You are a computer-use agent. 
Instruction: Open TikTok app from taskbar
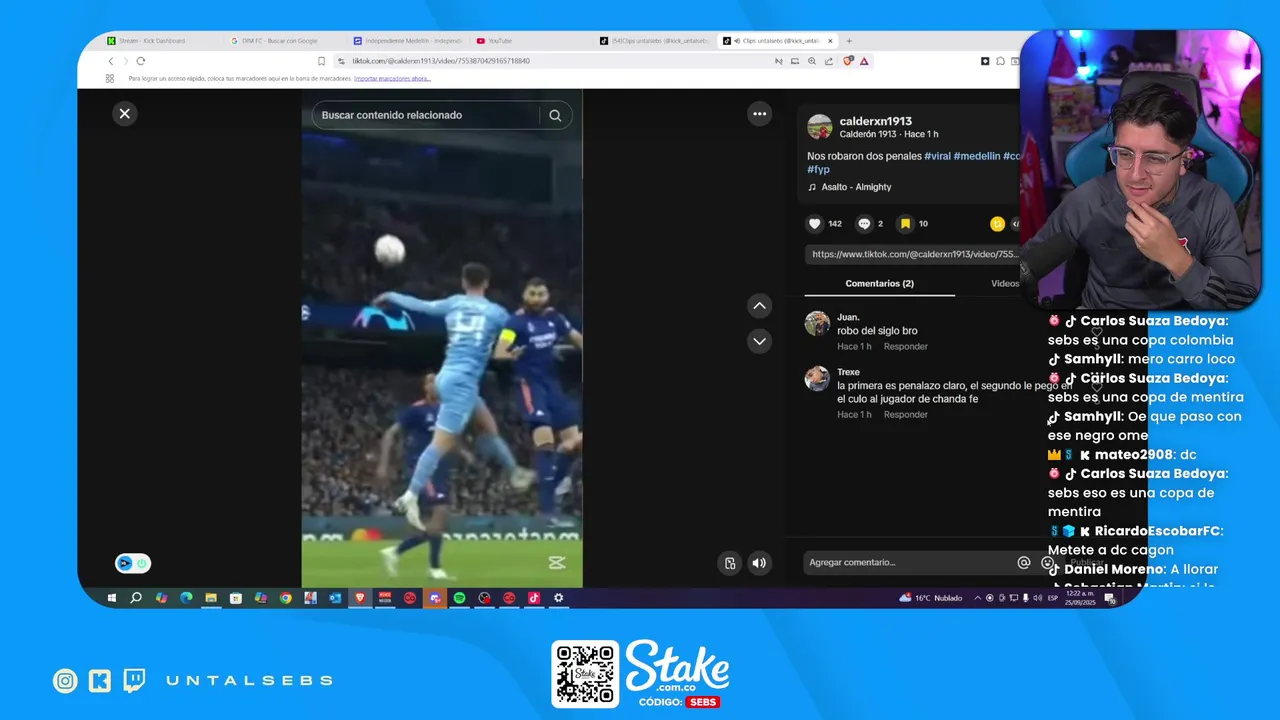[534, 598]
